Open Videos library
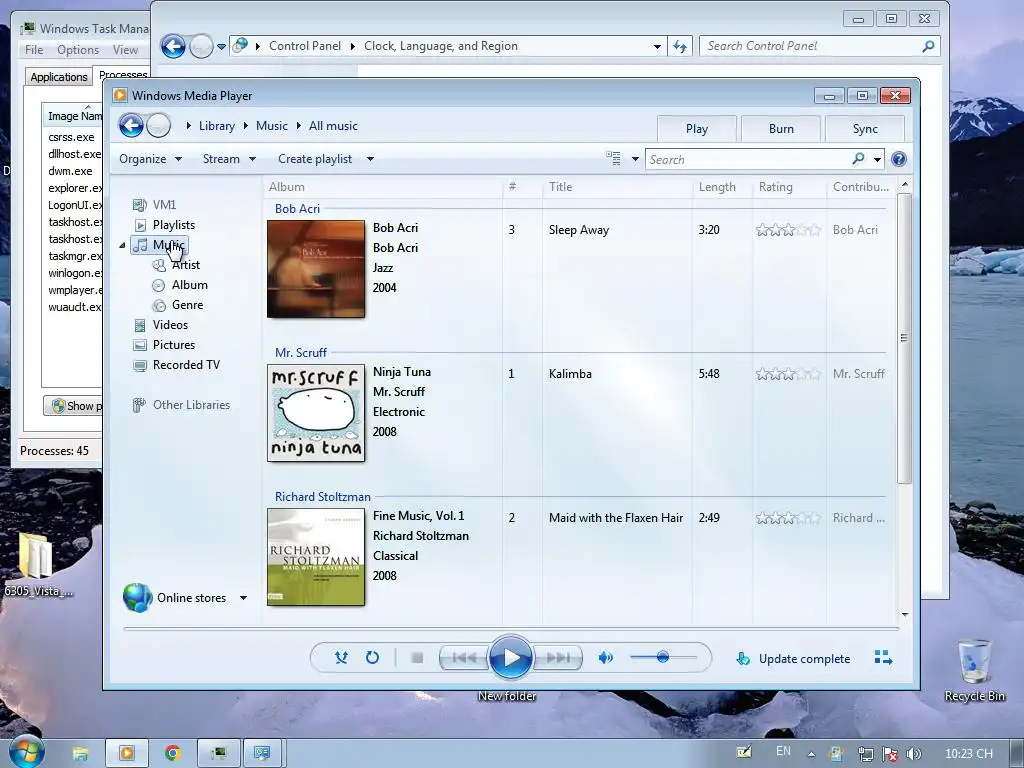1024x768 pixels. 170,325
